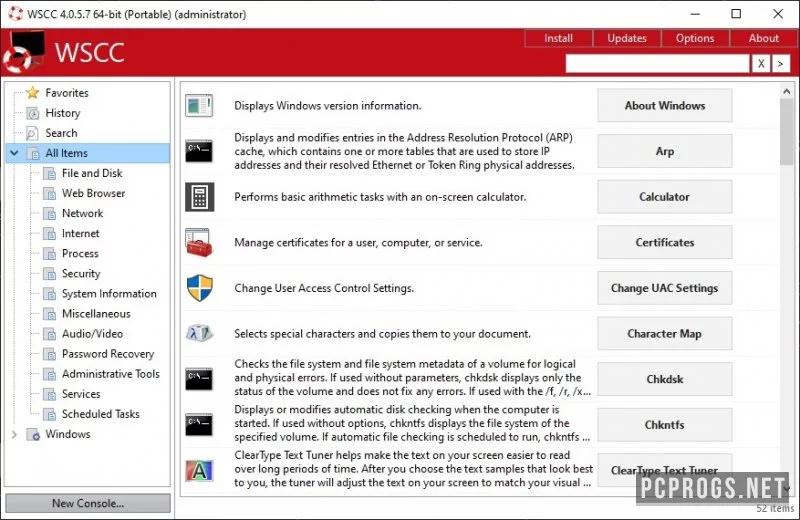Screen dimensions: 800x520
Task: Click 'Manage certificates for a user' description
Action: 358,242
